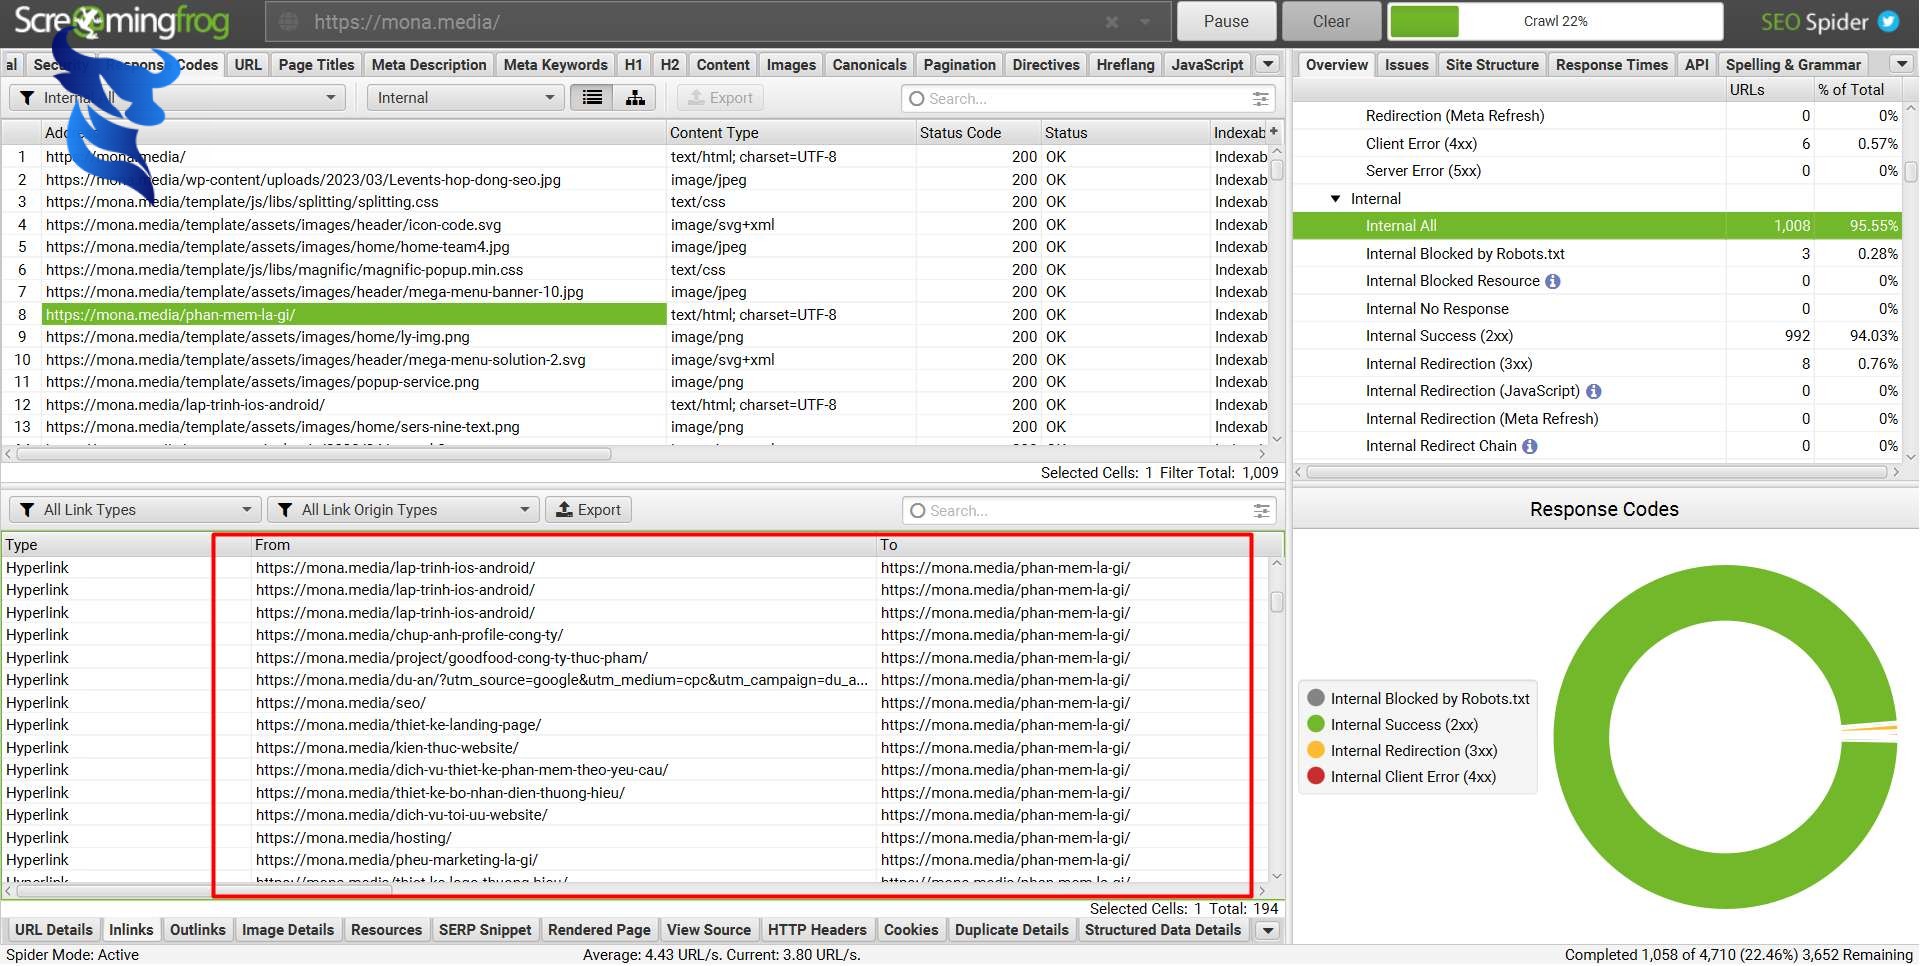
Task: Open the HTTP Headers bottom tab
Action: click(817, 930)
